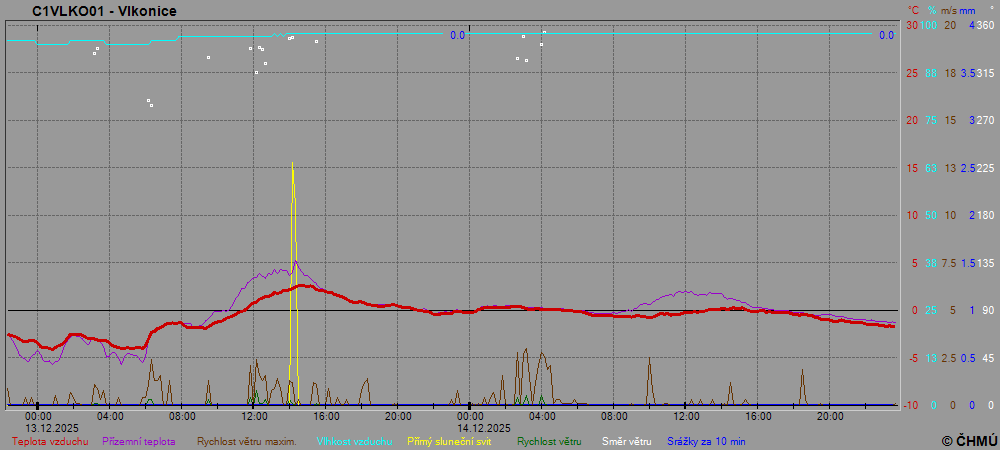Click the m/s unit header

(x=950, y=9)
